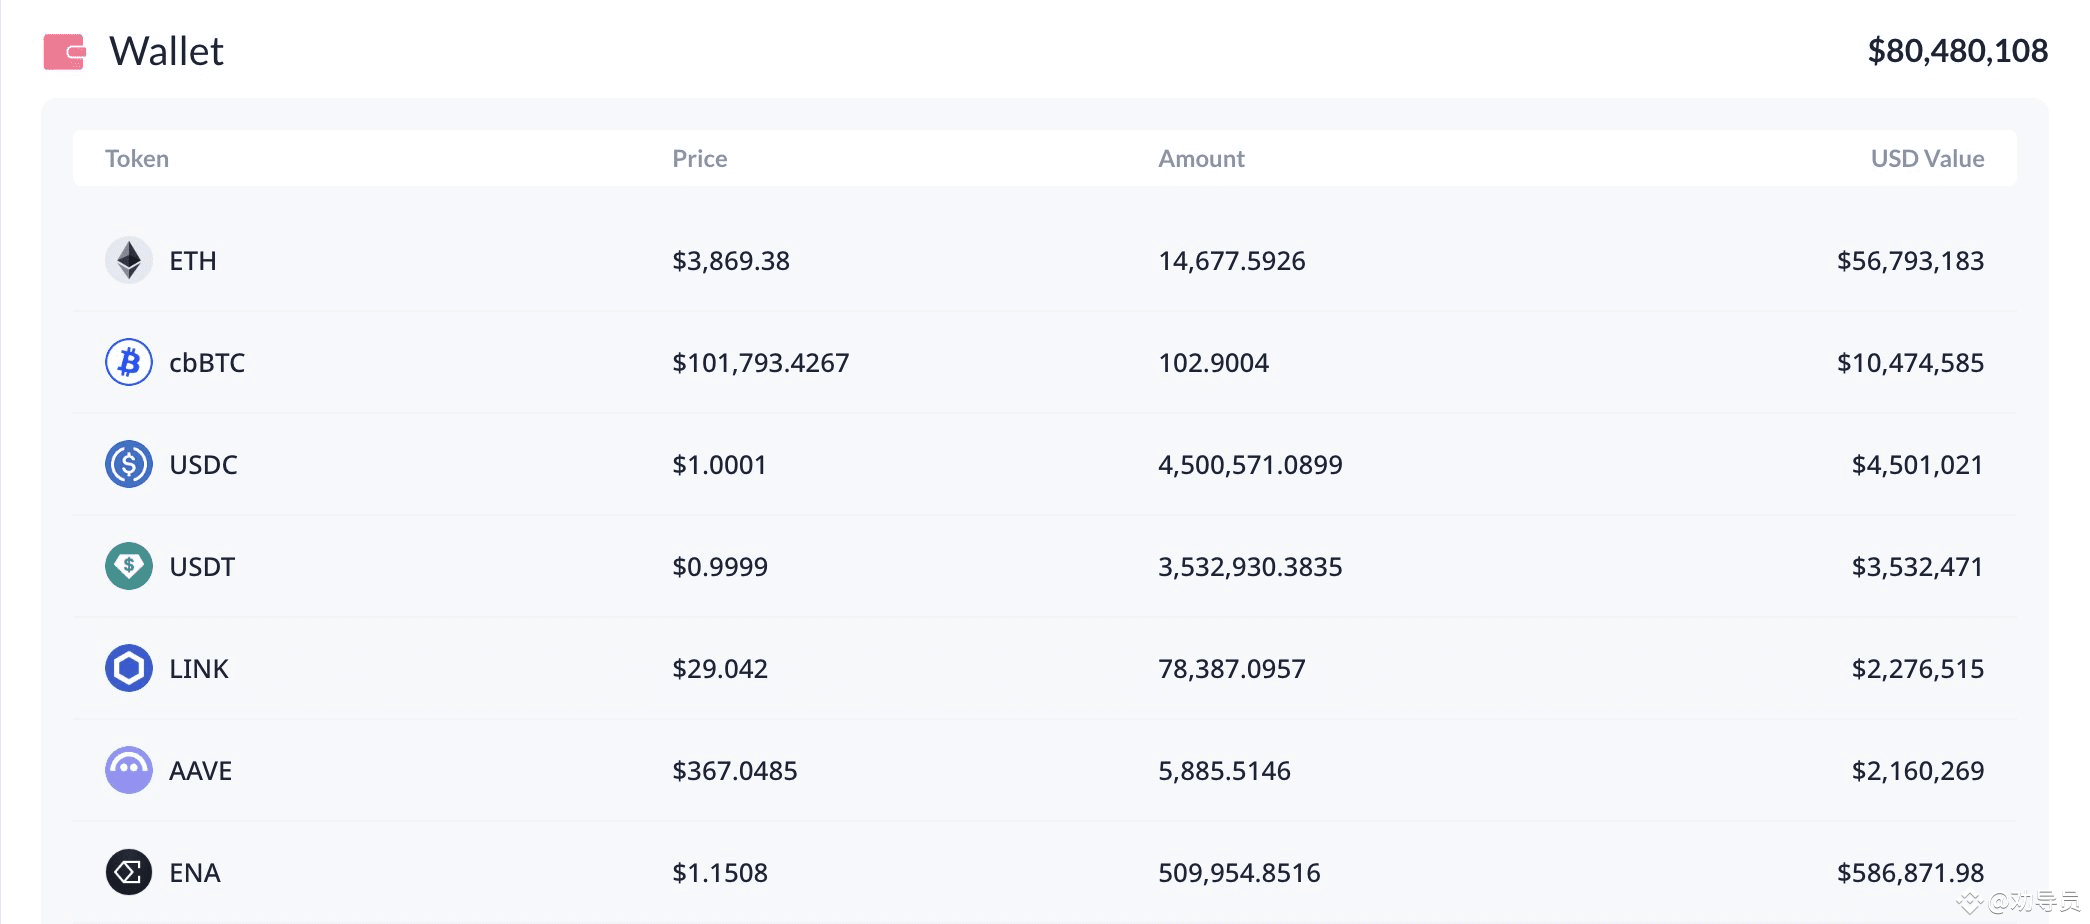Viewport: 2090px width, 924px height.
Task: Click the USDT token icon
Action: tap(129, 567)
